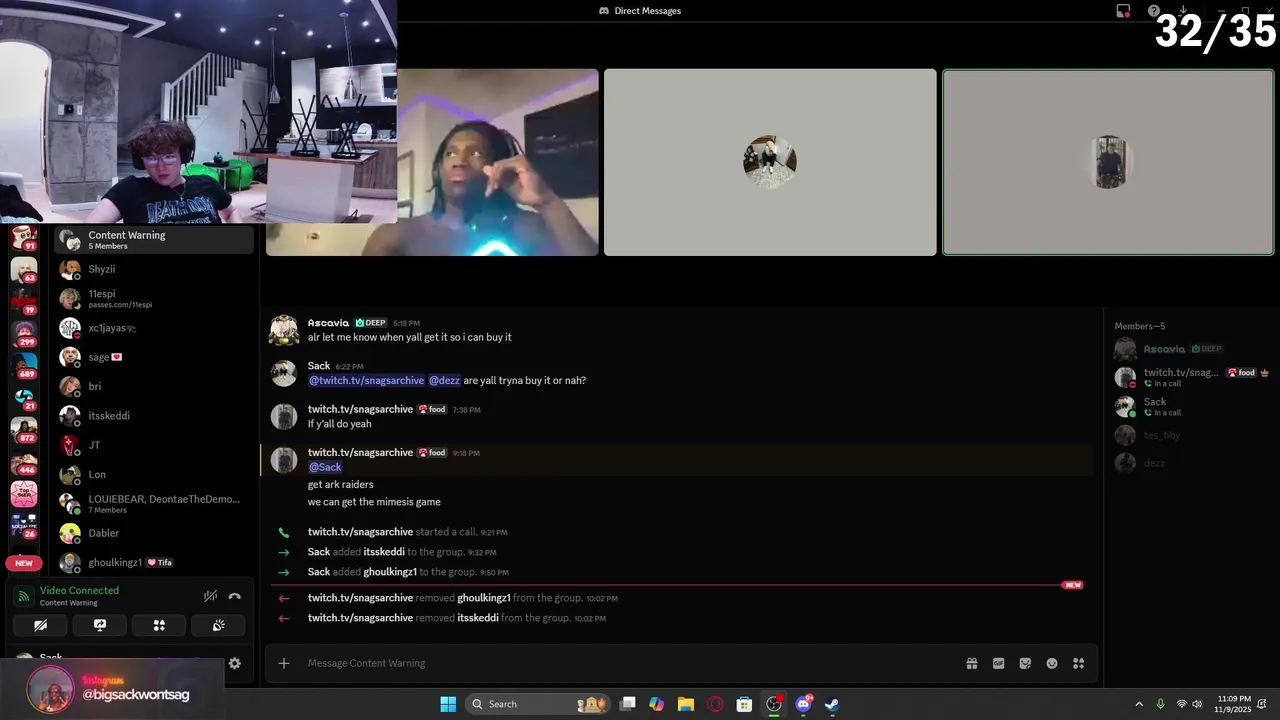Attach file with plus button

tap(284, 663)
